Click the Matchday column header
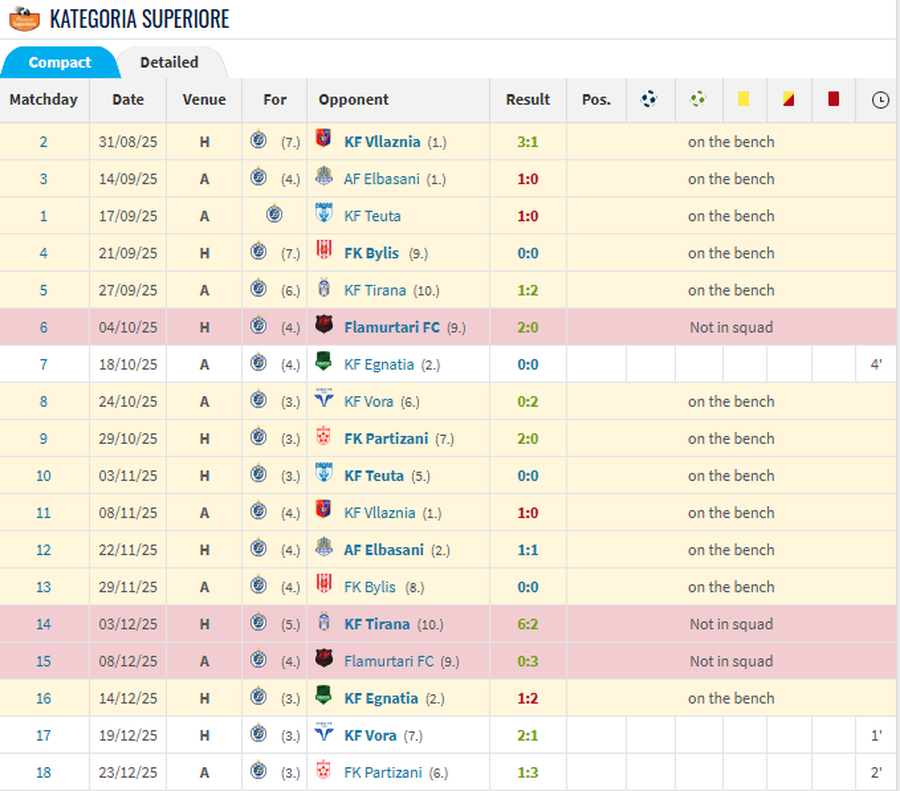The height and width of the screenshot is (791, 900). coord(43,99)
